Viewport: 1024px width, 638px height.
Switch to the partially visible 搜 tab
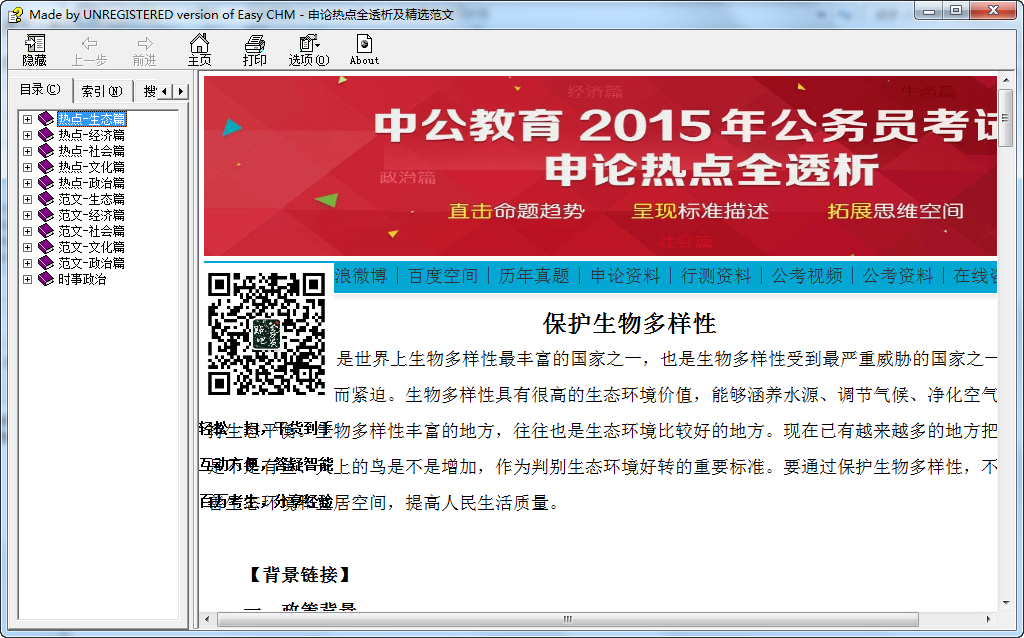point(148,91)
